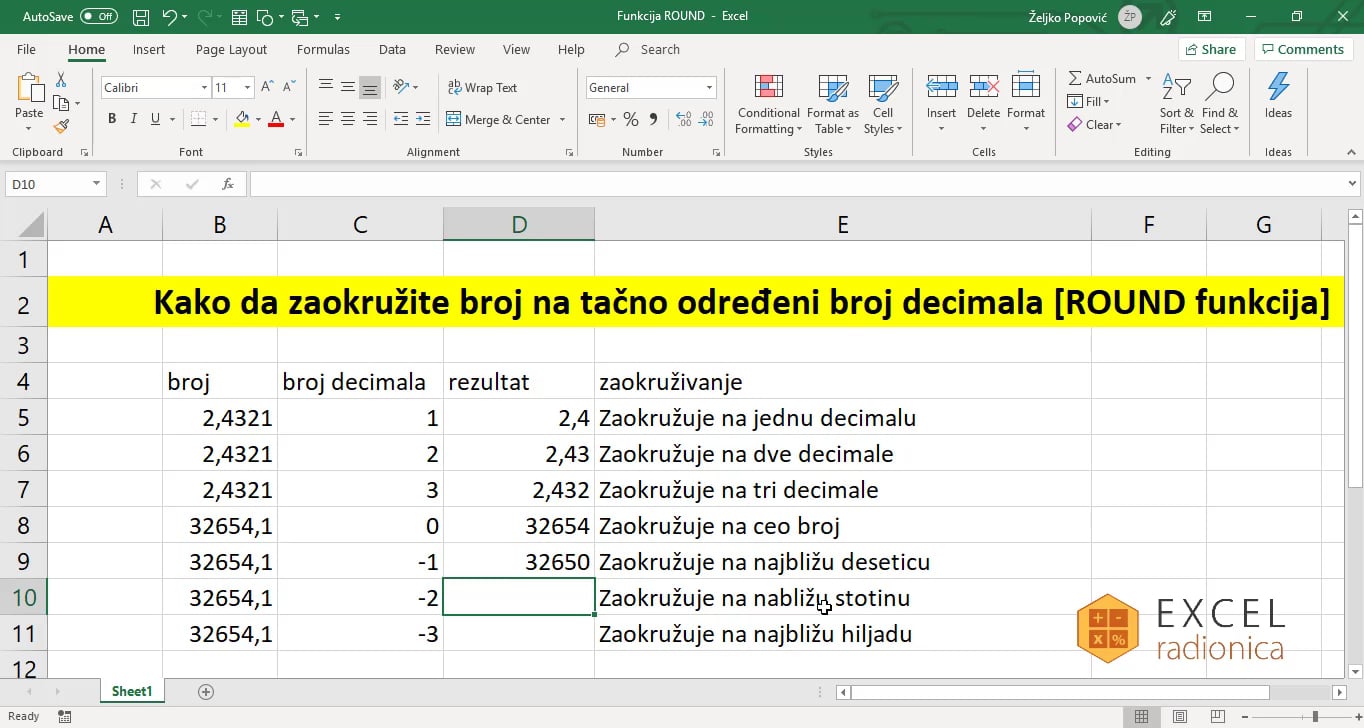Click the yellow Fill Color swatch
Viewport: 1364px width, 728px height.
click(x=242, y=119)
